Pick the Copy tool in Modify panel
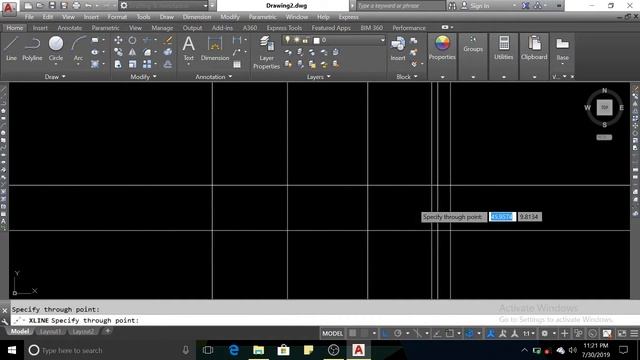The height and width of the screenshot is (360, 640). 118,52
